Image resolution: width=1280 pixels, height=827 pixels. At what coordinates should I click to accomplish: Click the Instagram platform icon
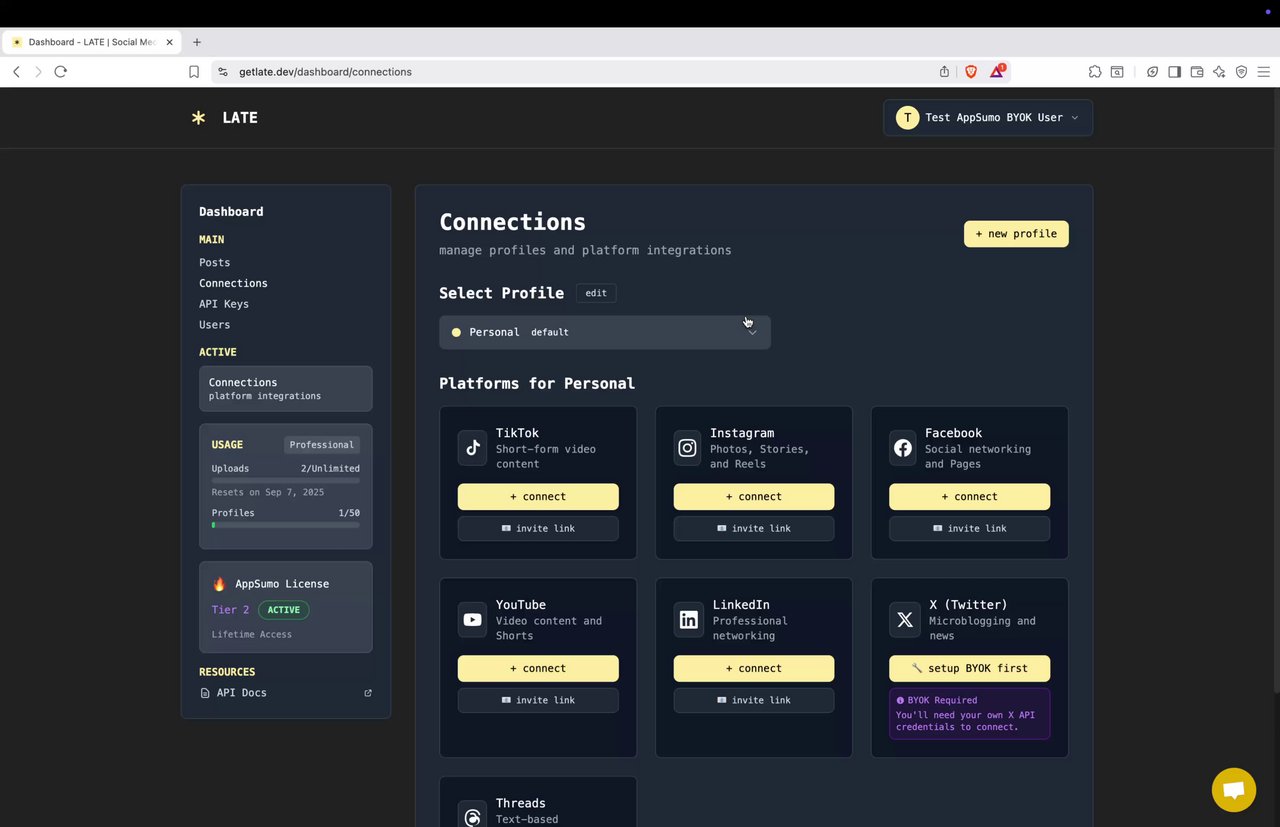688,448
